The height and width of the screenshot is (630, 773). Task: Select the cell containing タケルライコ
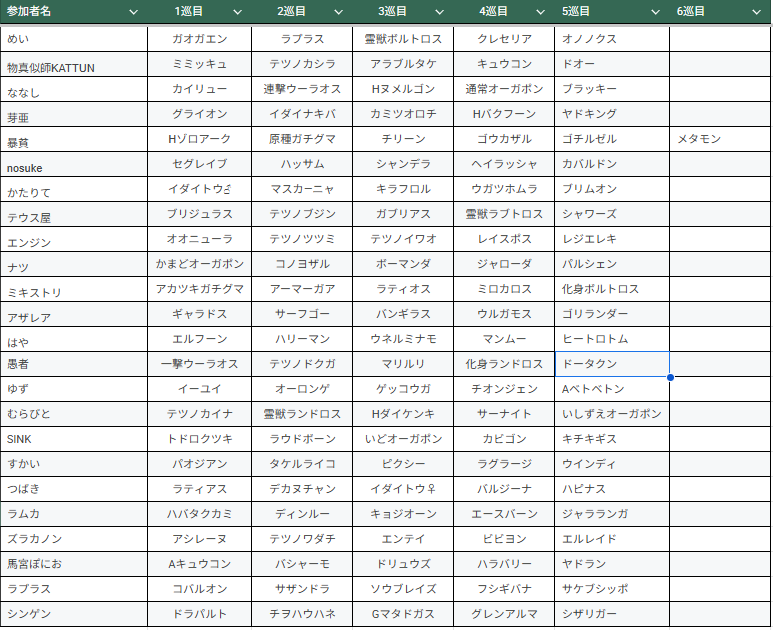tap(302, 464)
